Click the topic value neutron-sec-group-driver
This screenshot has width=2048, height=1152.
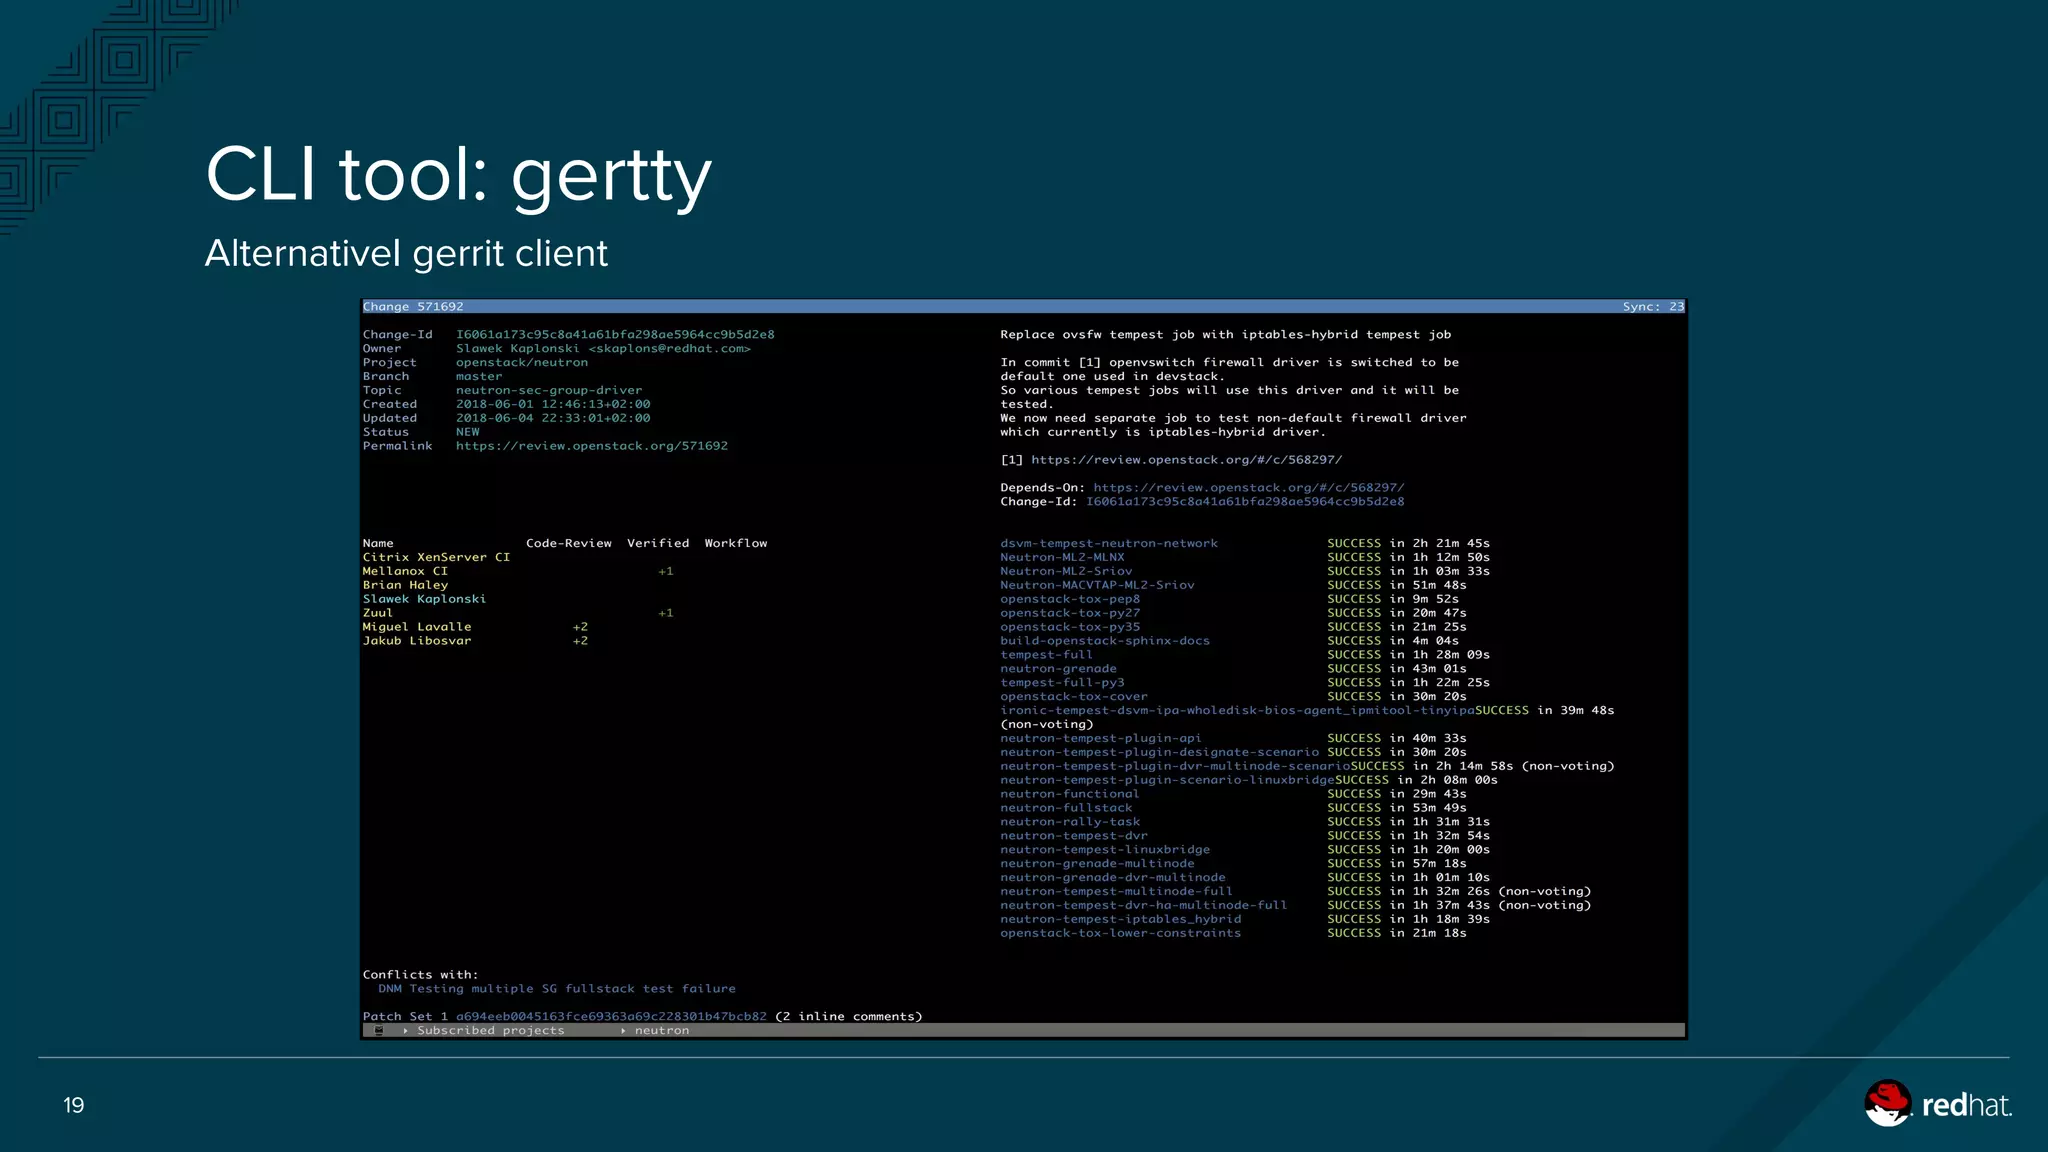pyautogui.click(x=549, y=391)
